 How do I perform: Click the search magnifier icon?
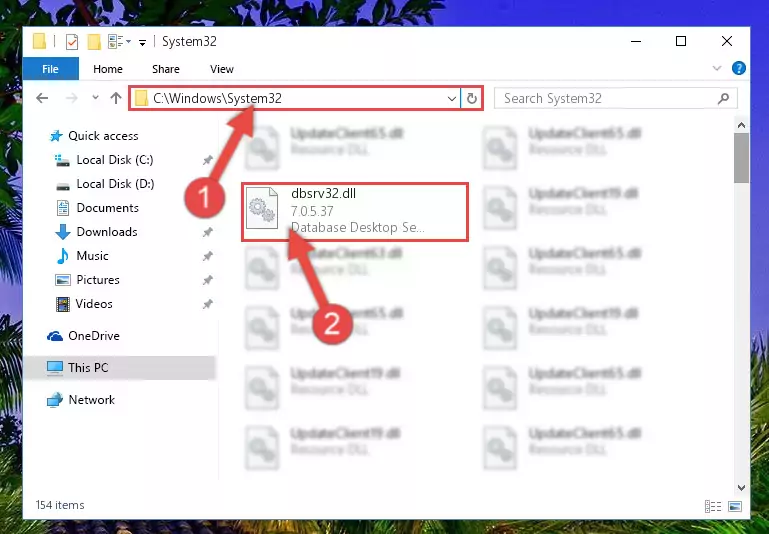723,99
